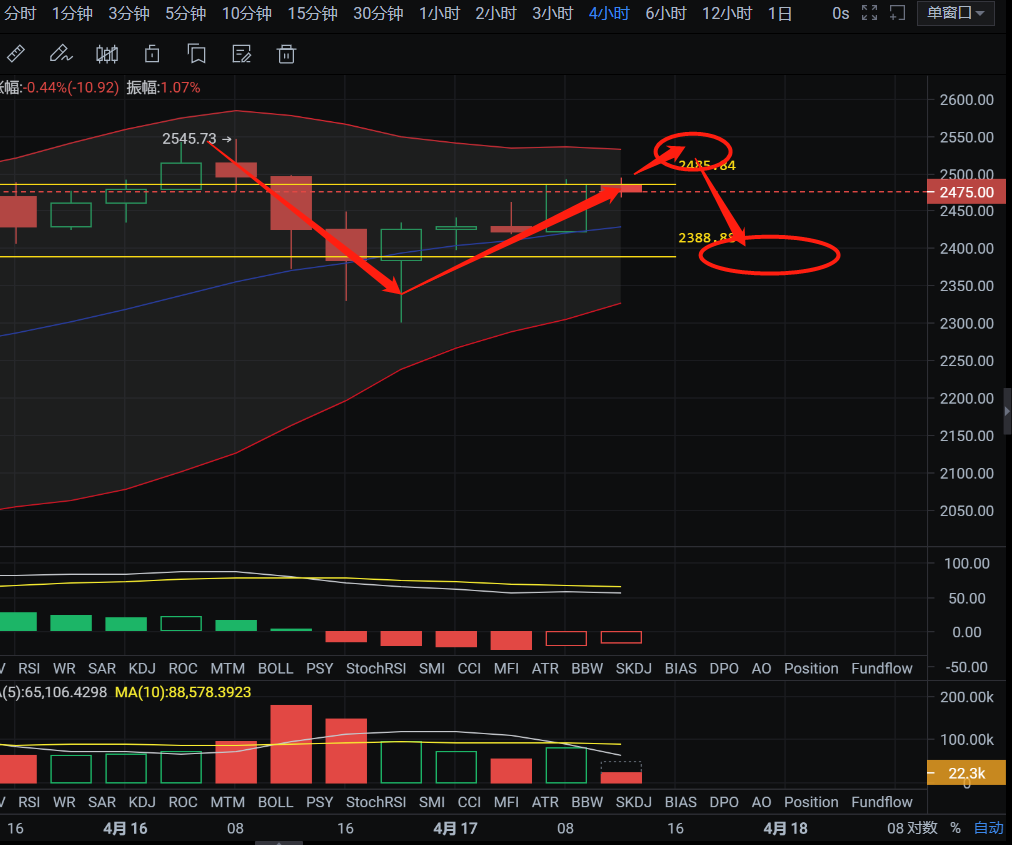The height and width of the screenshot is (845, 1012).
Task: Toggle 对数 logarithmic scale
Action: [x=922, y=828]
